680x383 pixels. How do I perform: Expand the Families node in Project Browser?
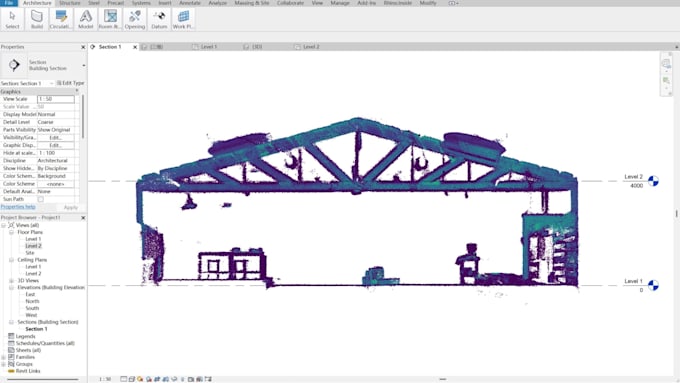click(x=4, y=357)
